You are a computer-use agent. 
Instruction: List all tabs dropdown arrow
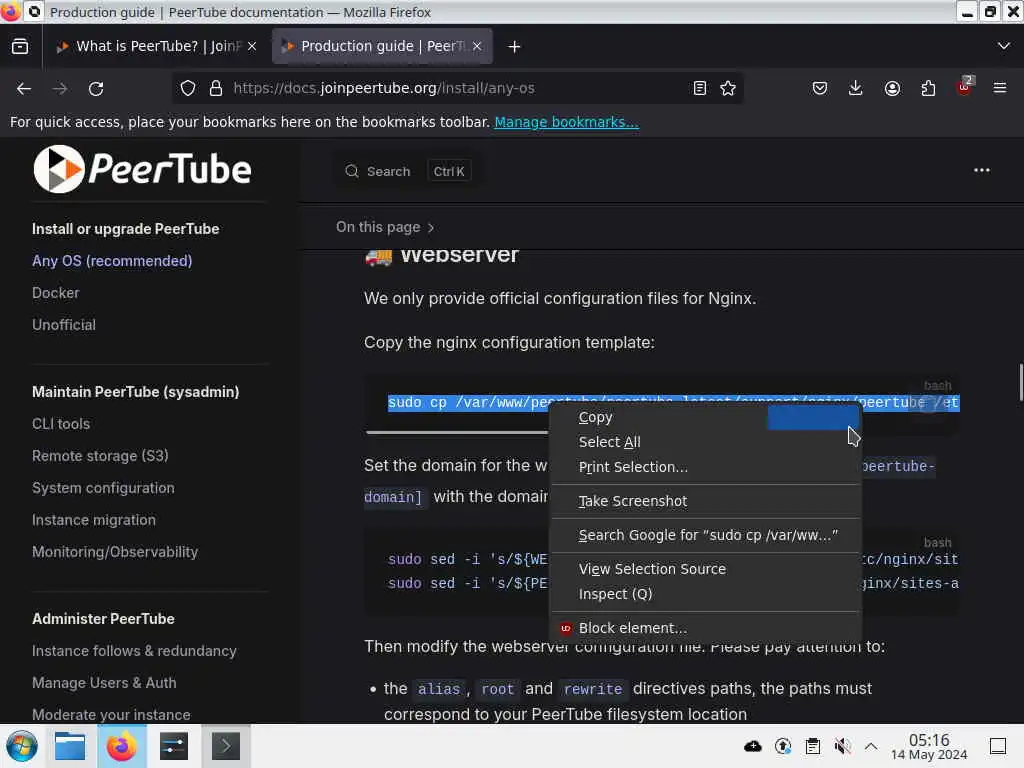(1004, 46)
